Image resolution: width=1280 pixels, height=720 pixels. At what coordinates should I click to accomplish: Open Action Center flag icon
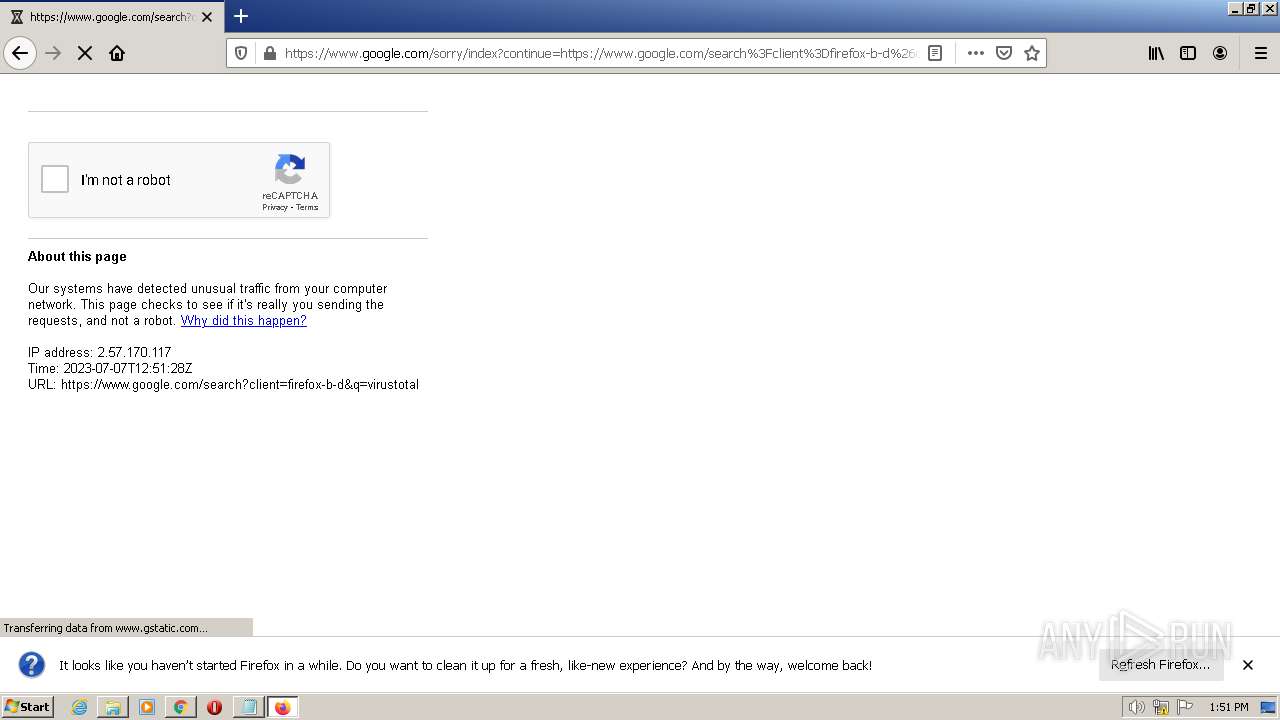[x=1185, y=707]
